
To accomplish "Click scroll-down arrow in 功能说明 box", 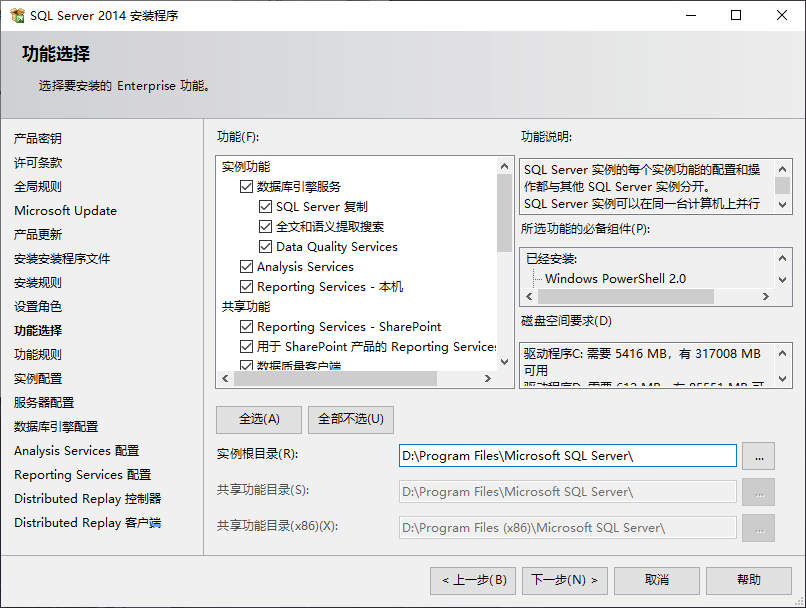I will 782,205.
